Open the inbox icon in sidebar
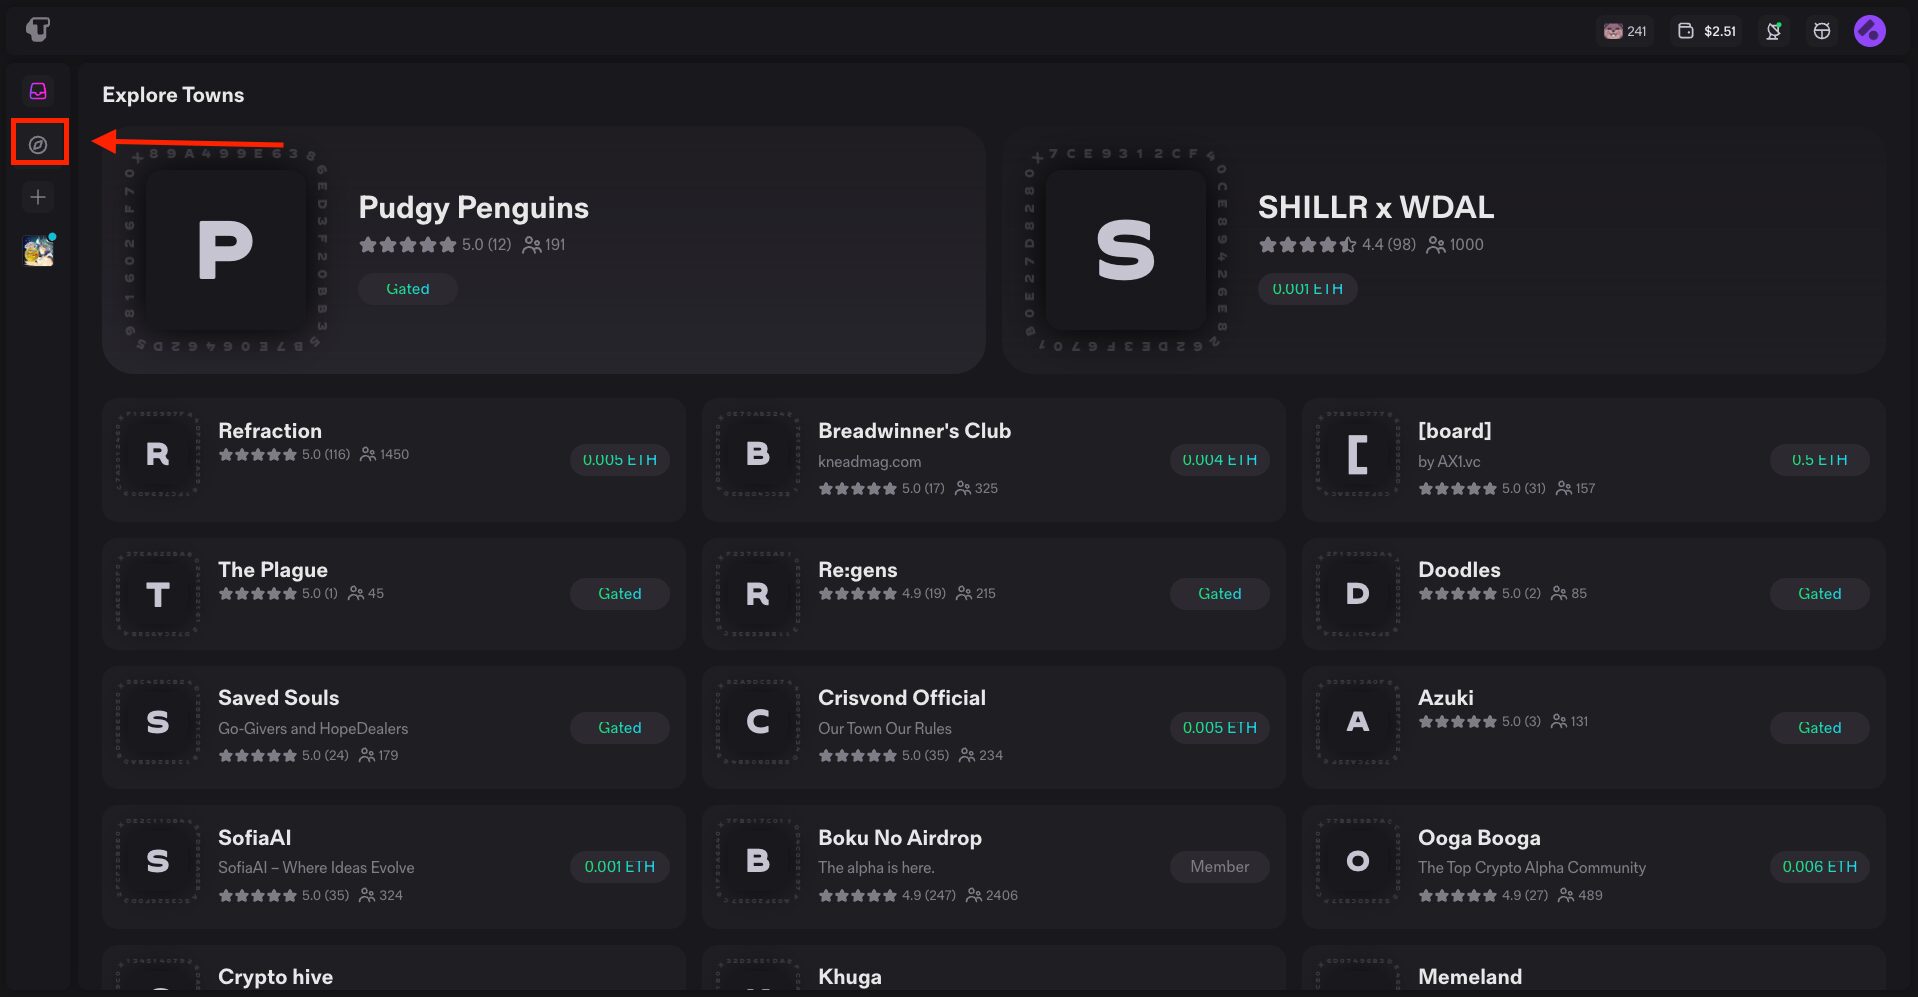Viewport: 1918px width, 997px height. (x=38, y=92)
